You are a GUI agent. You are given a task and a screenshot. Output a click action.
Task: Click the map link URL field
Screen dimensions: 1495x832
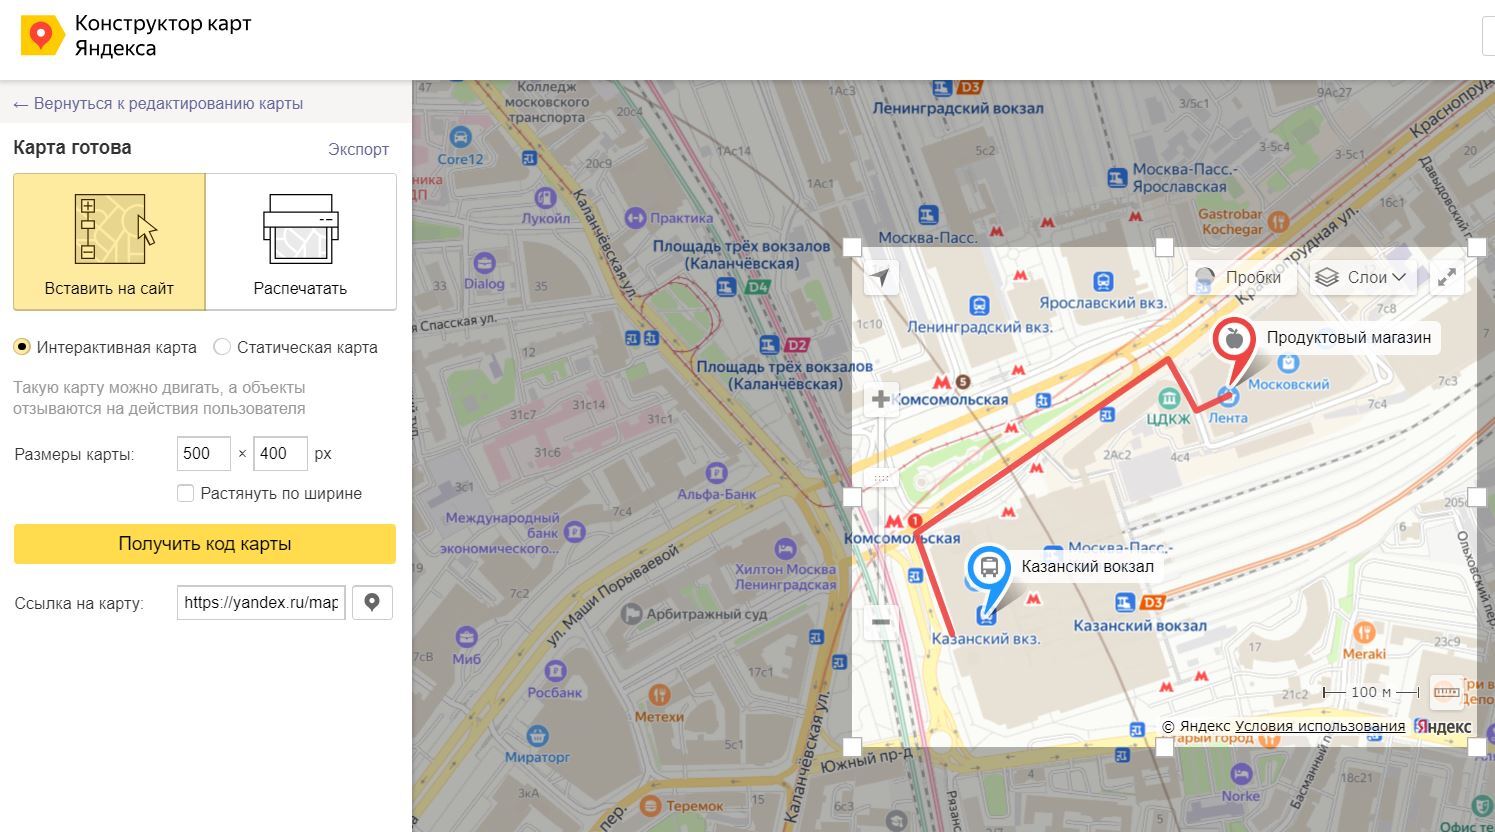pos(261,603)
